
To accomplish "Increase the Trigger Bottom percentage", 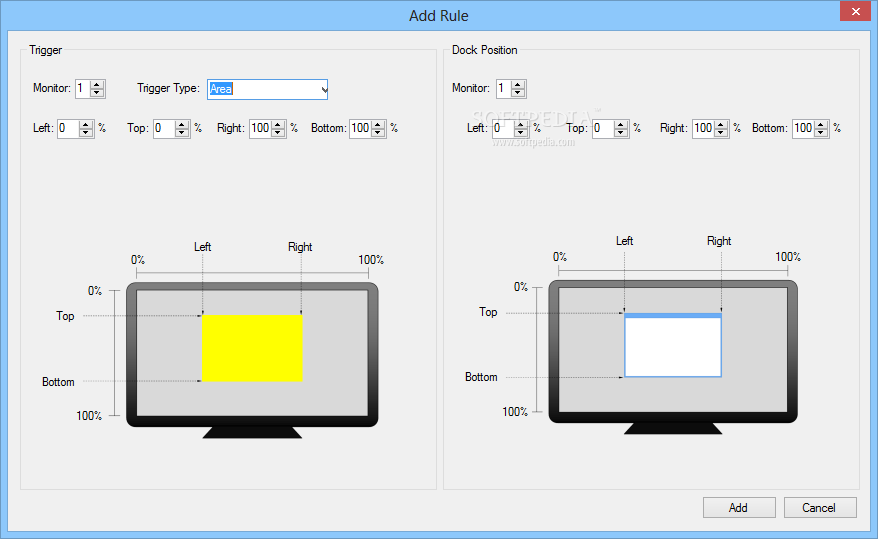I will point(378,125).
